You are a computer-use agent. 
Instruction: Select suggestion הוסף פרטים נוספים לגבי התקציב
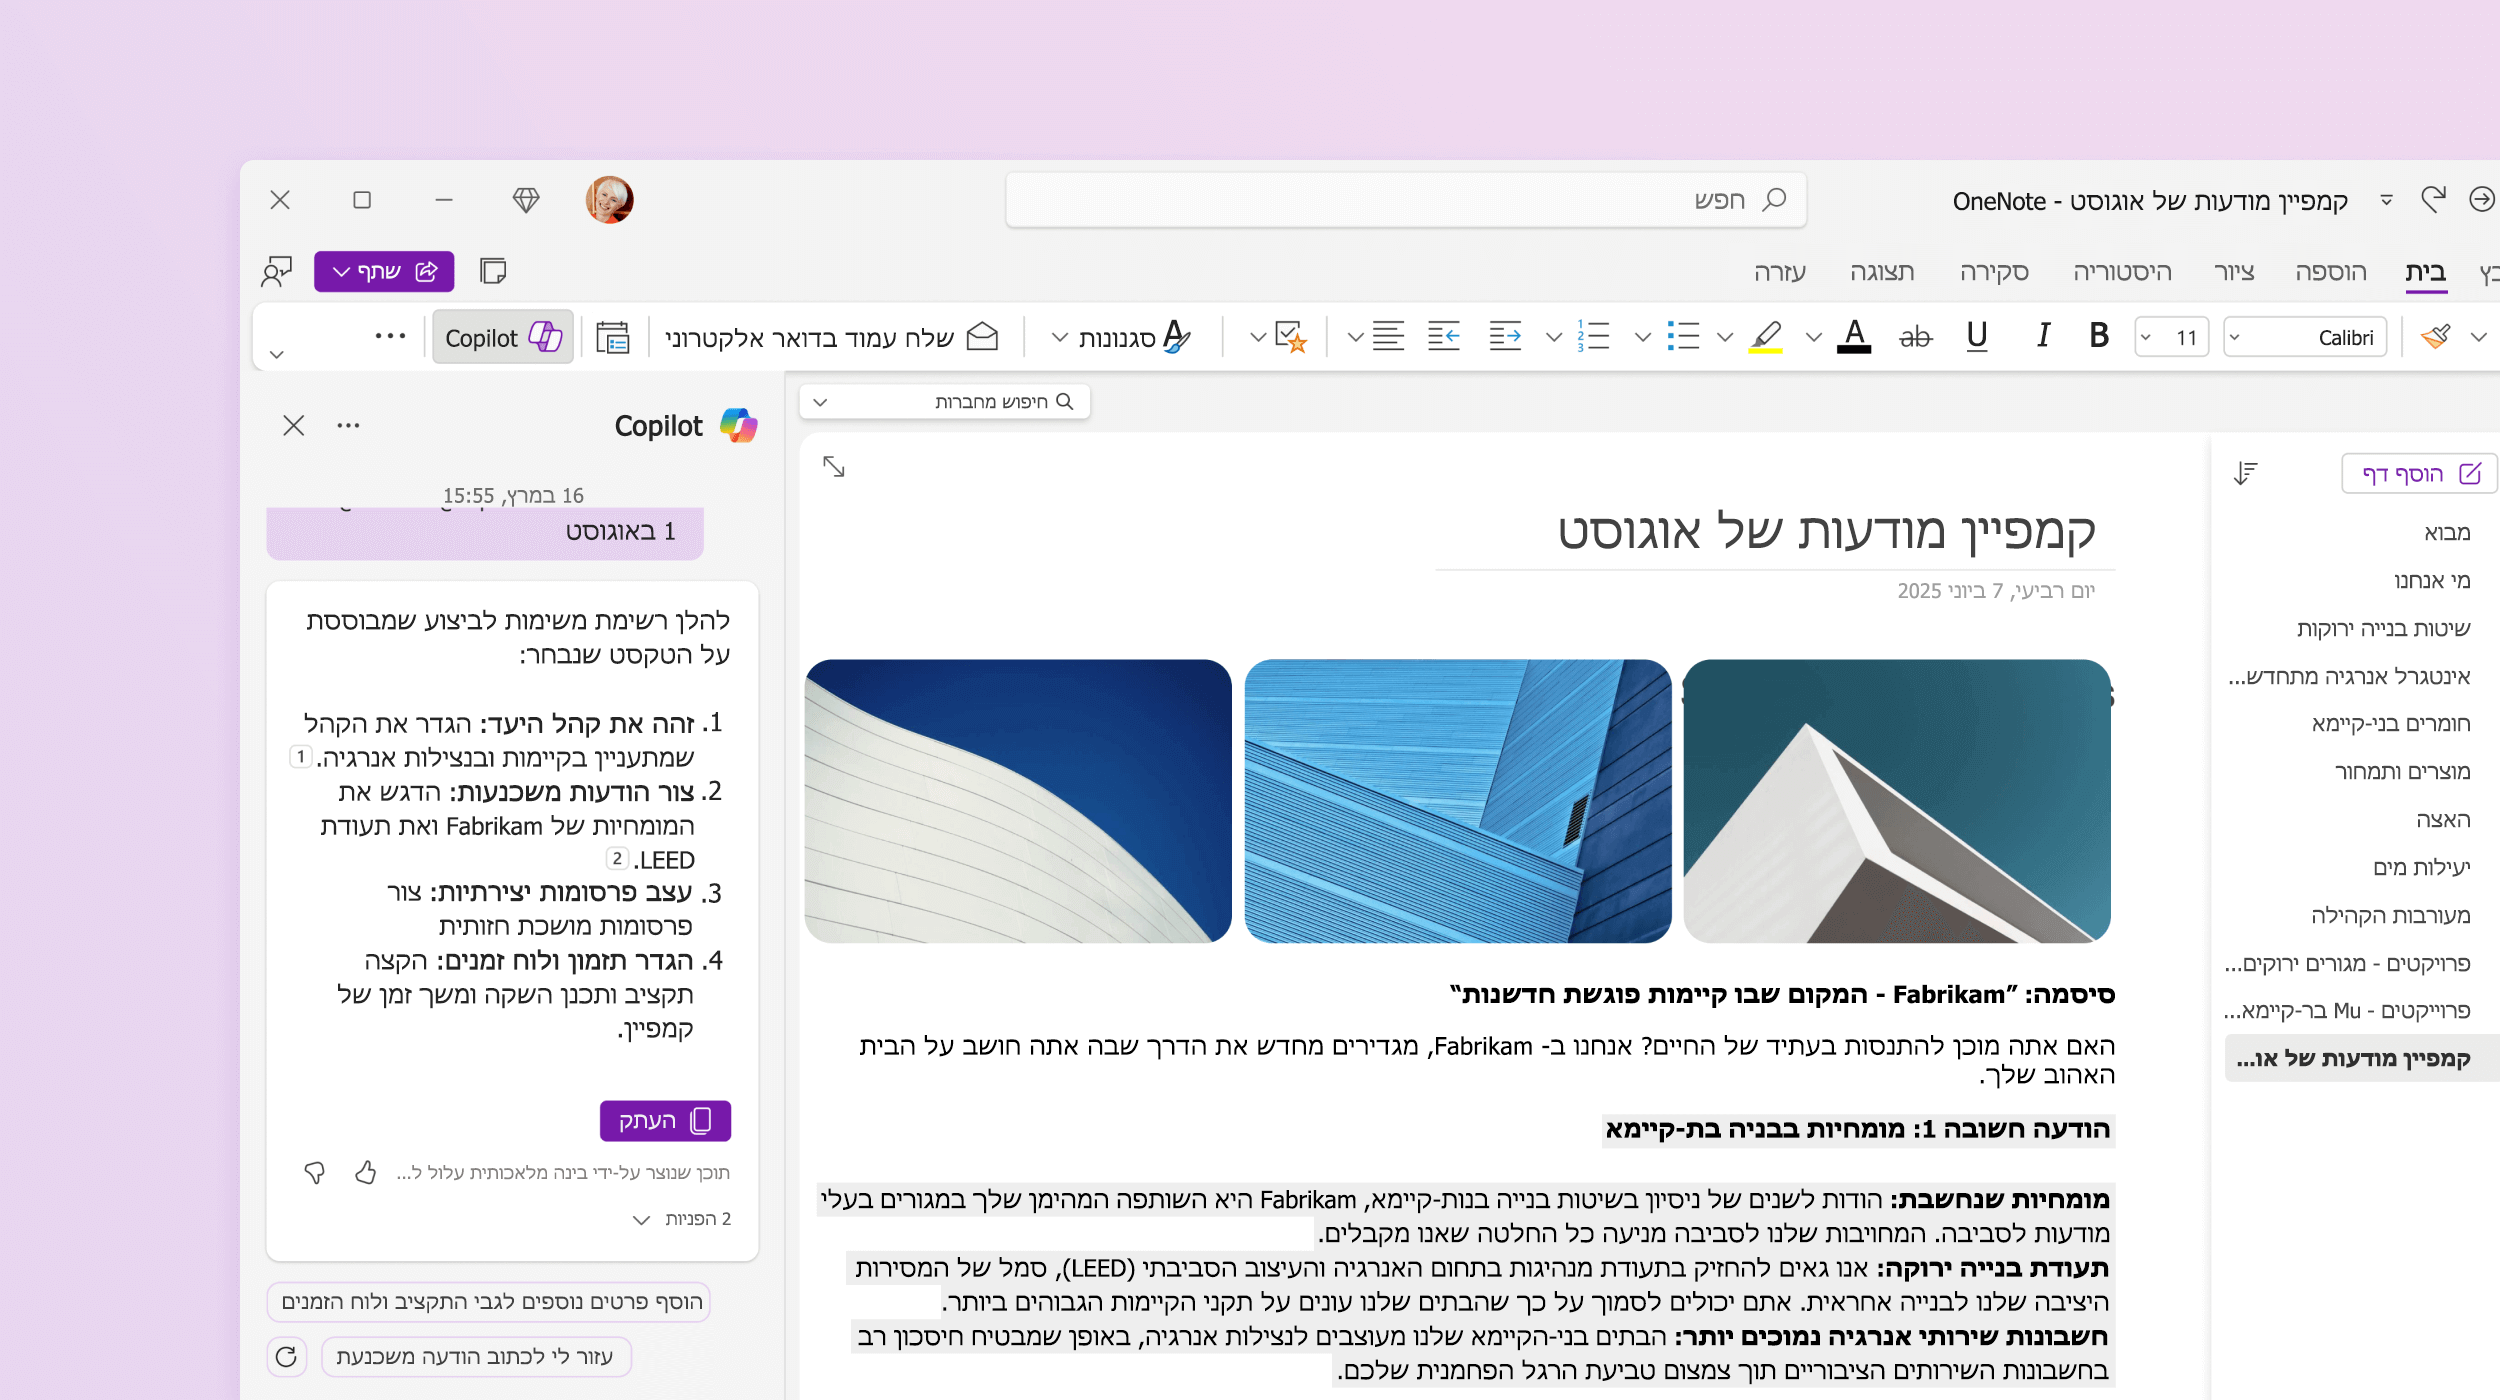tap(489, 1302)
